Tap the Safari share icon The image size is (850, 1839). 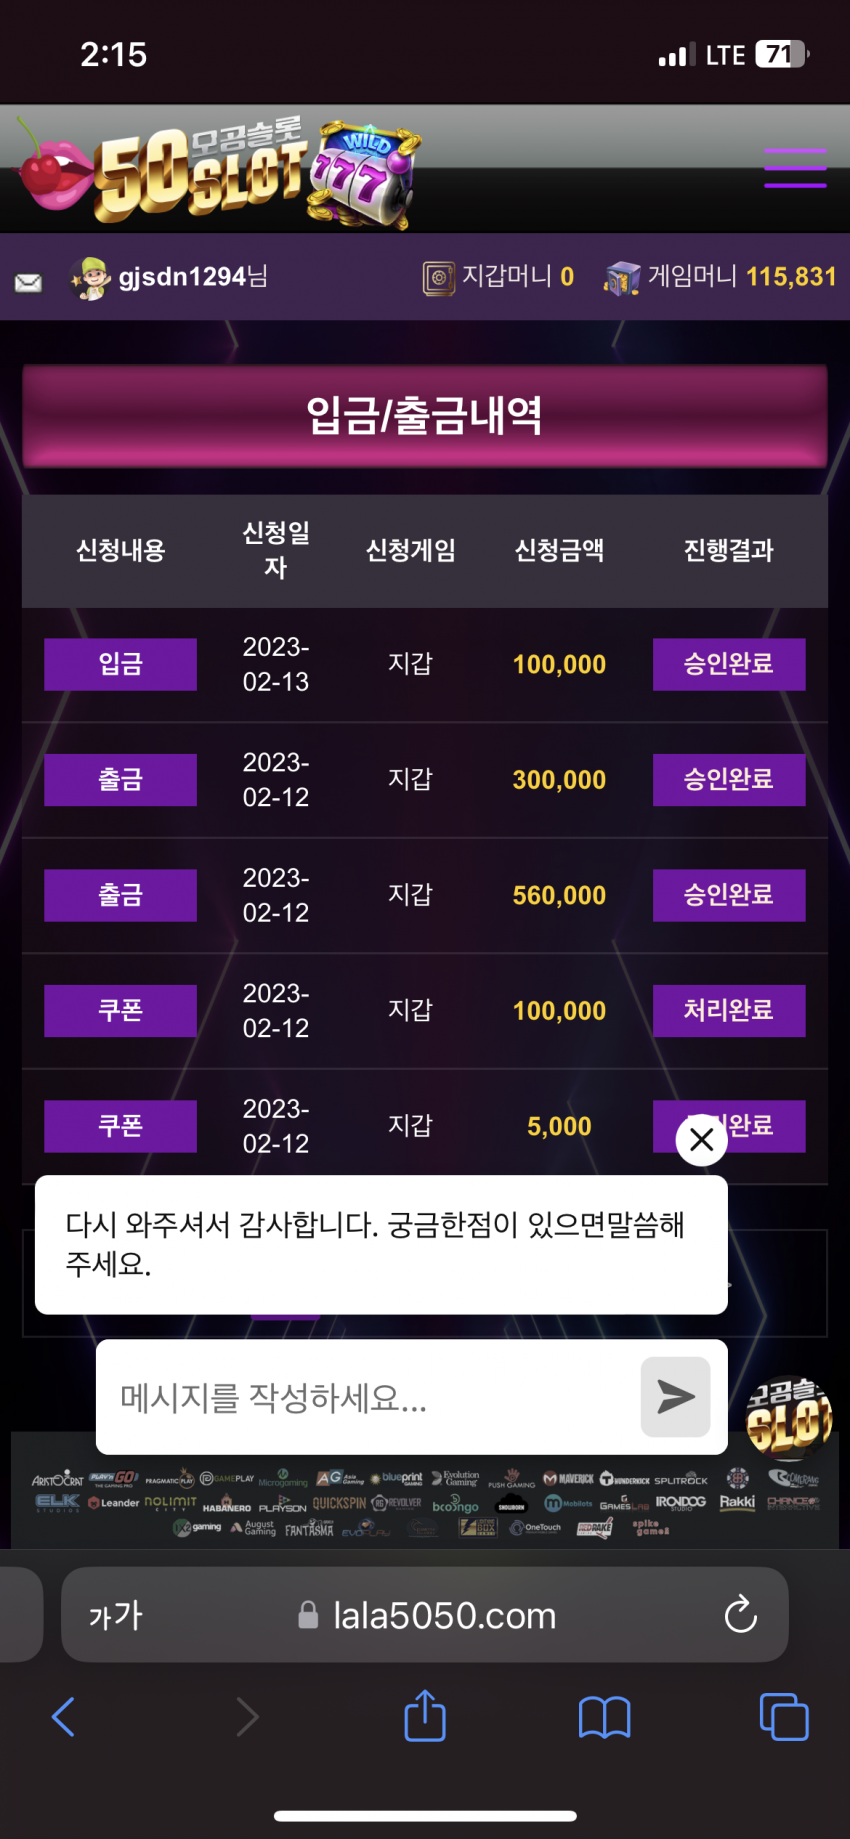point(425,1716)
